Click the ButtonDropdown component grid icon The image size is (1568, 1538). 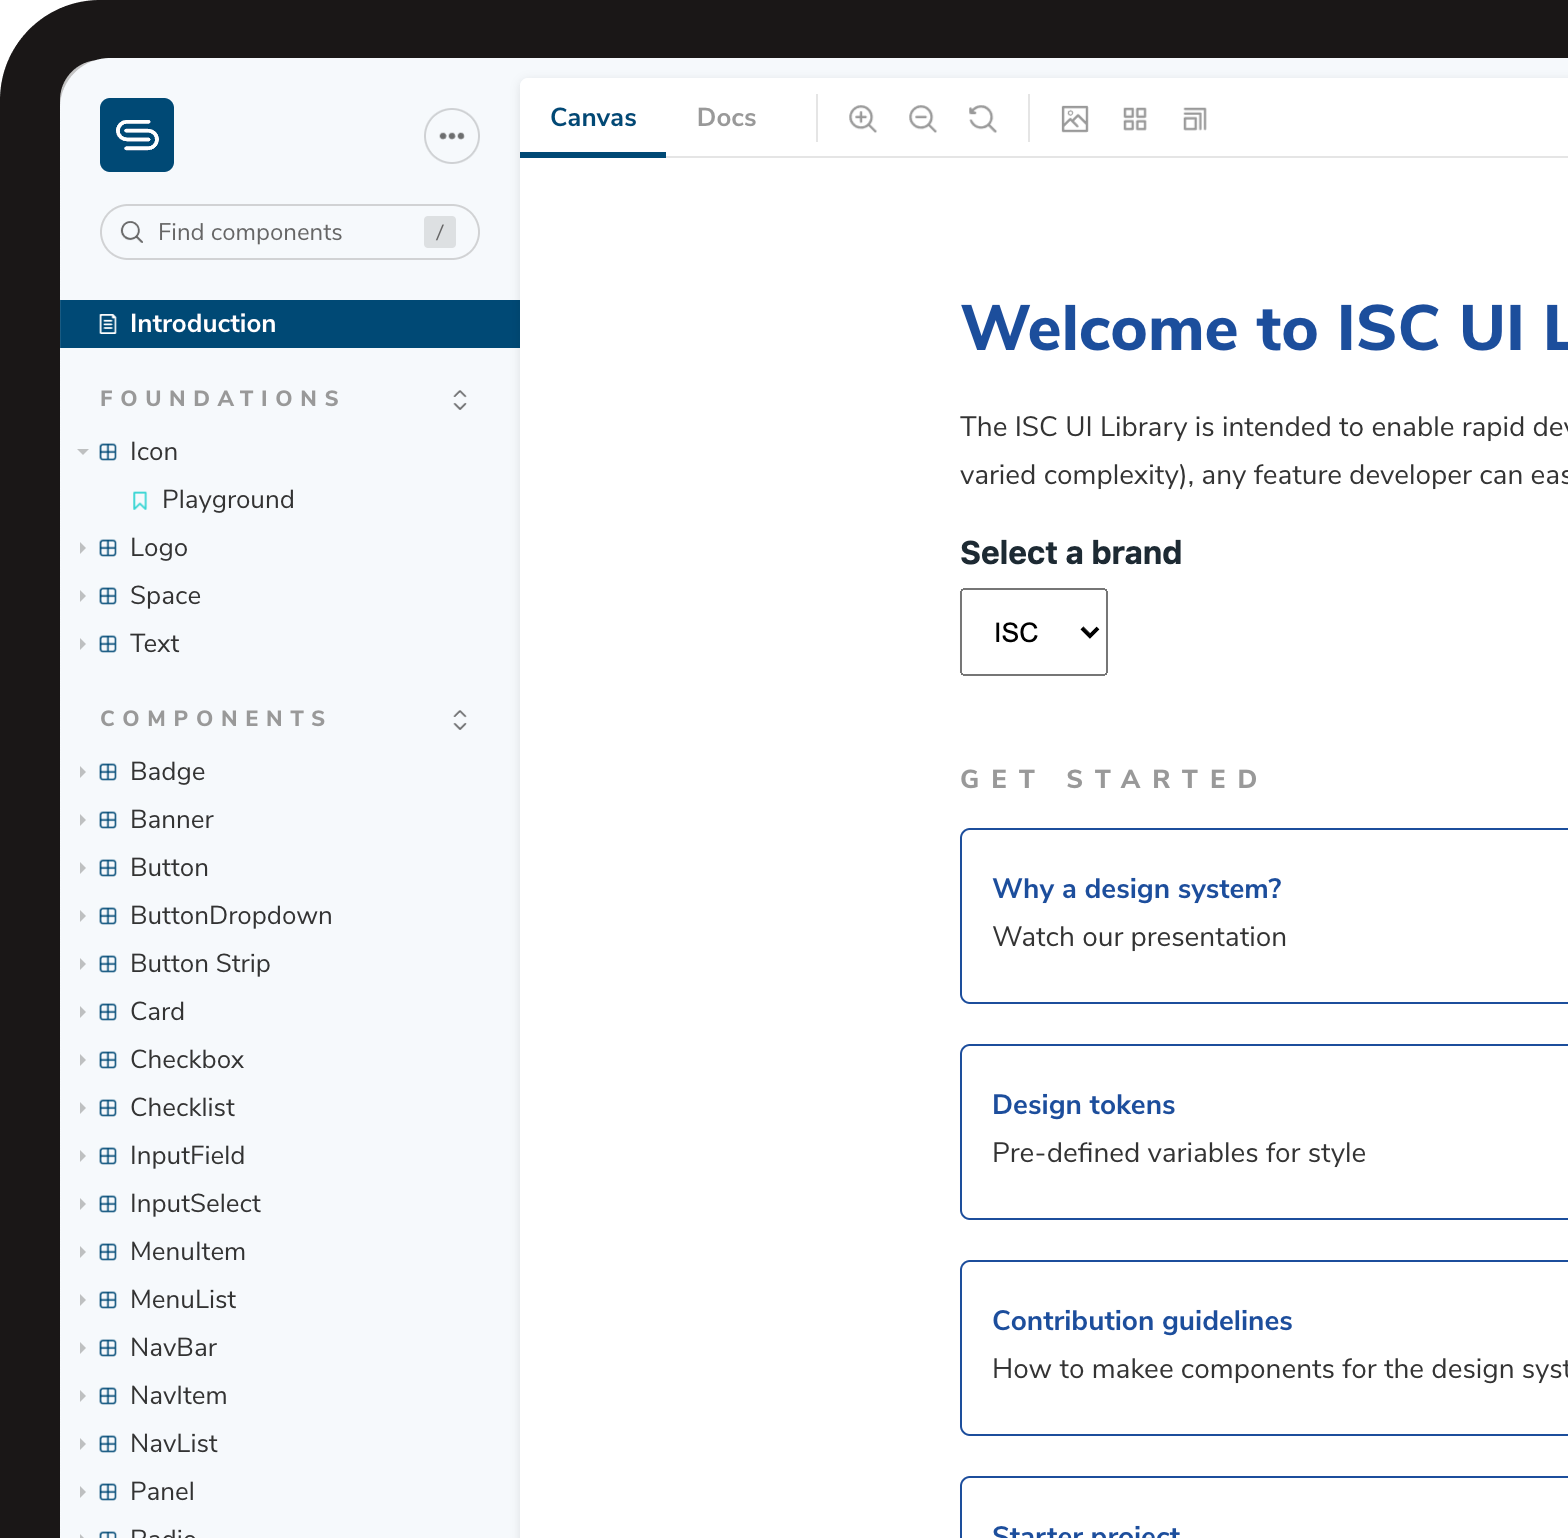(108, 916)
